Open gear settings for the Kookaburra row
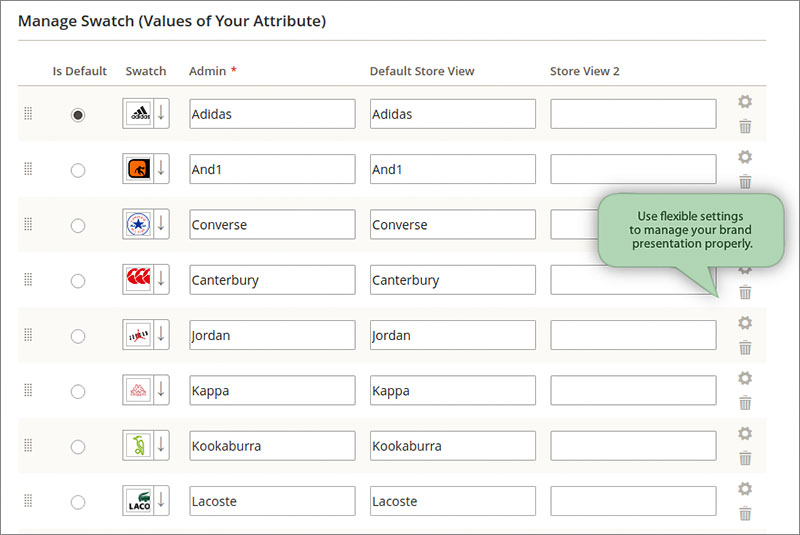The image size is (800, 535). [745, 434]
